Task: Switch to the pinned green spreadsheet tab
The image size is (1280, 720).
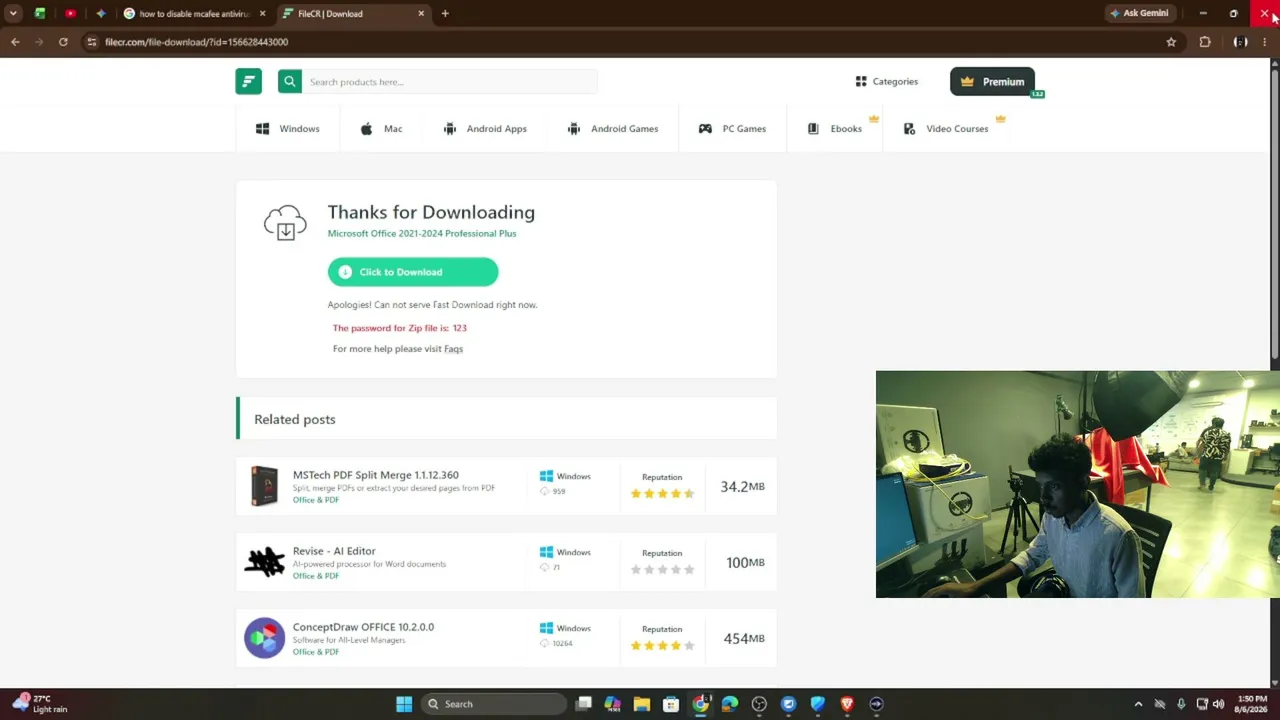Action: 40,14
